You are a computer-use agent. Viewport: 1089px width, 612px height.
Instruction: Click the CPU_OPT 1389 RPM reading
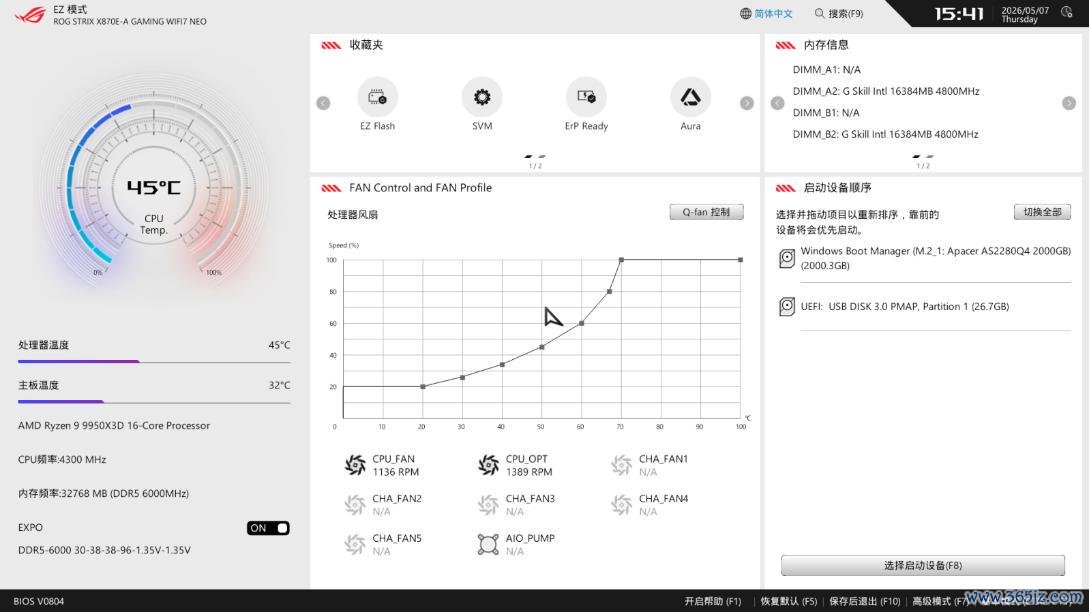click(529, 472)
